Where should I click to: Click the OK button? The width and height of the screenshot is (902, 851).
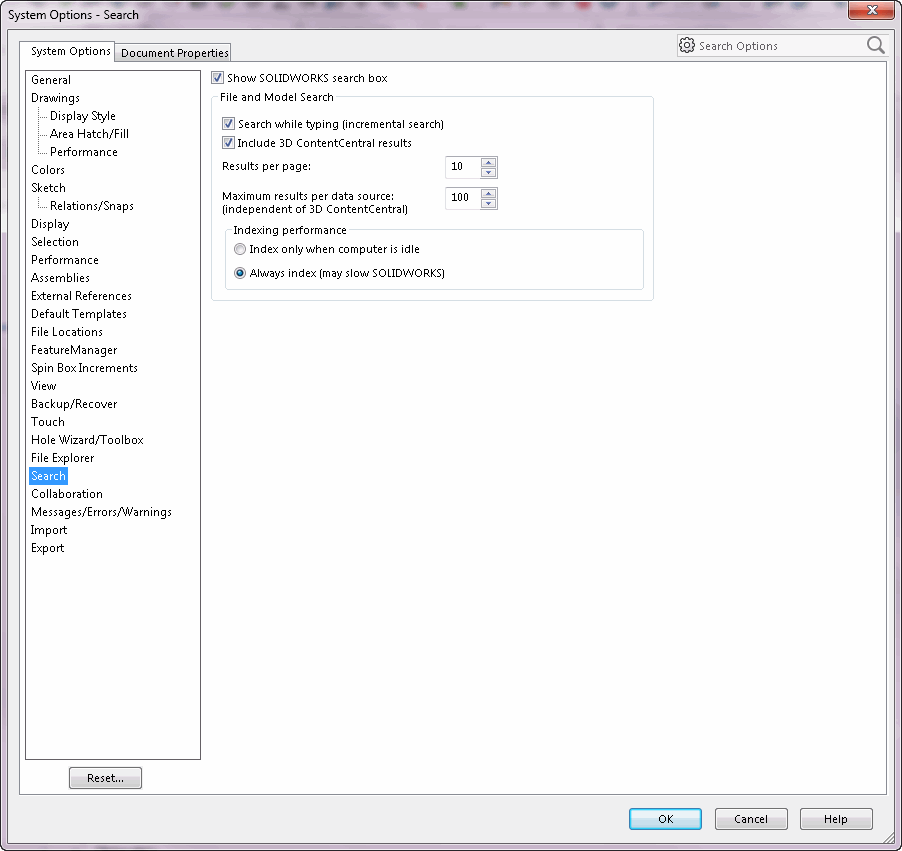(x=666, y=819)
